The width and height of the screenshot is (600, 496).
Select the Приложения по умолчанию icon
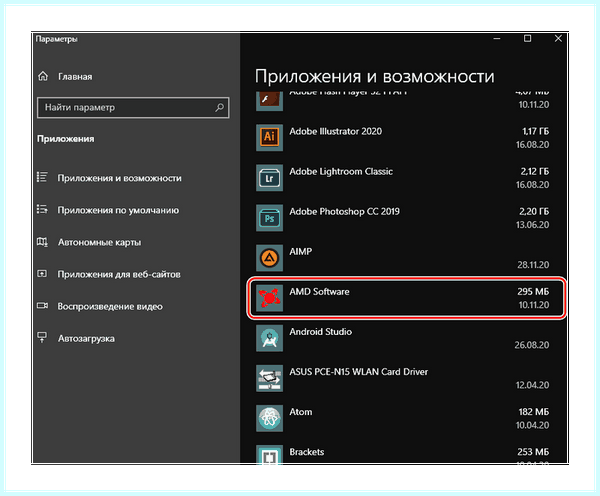click(42, 209)
